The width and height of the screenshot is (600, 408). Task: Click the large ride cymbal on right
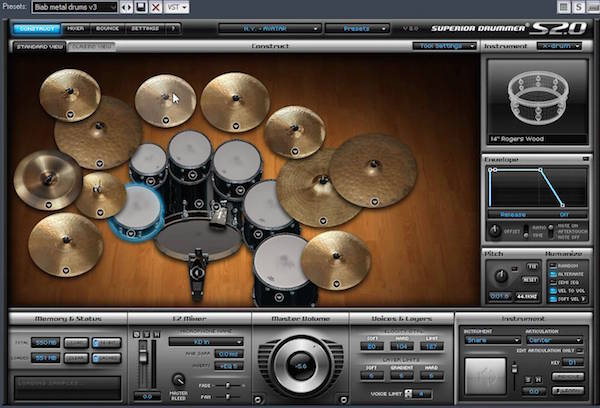(373, 170)
